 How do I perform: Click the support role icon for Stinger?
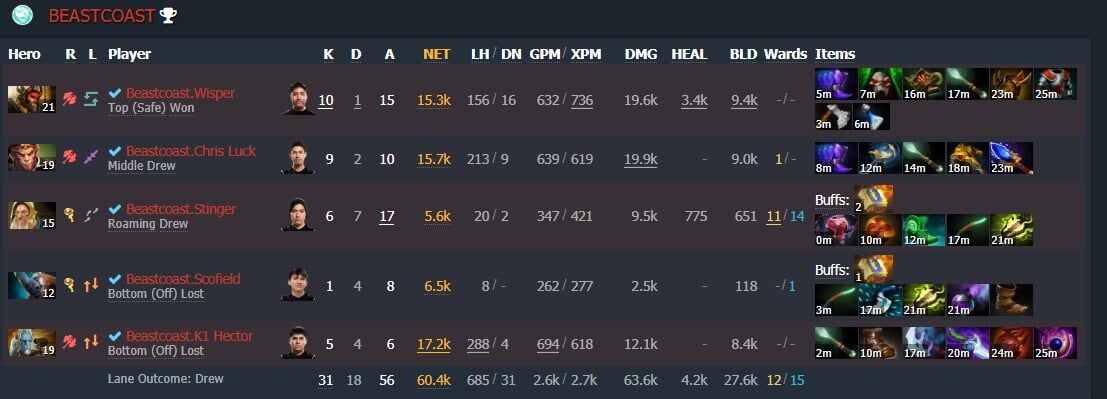click(69, 215)
